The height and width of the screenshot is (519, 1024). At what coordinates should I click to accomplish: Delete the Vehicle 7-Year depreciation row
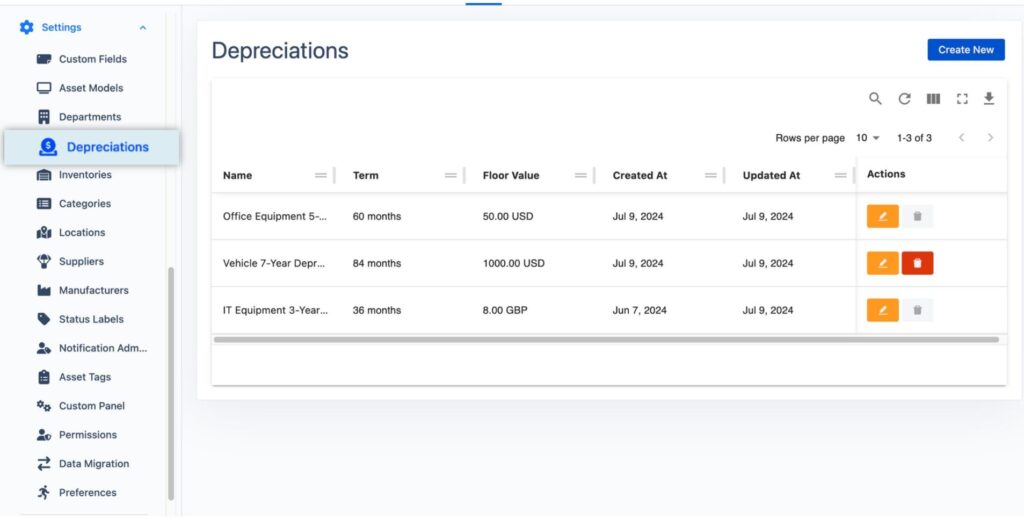[x=917, y=263]
